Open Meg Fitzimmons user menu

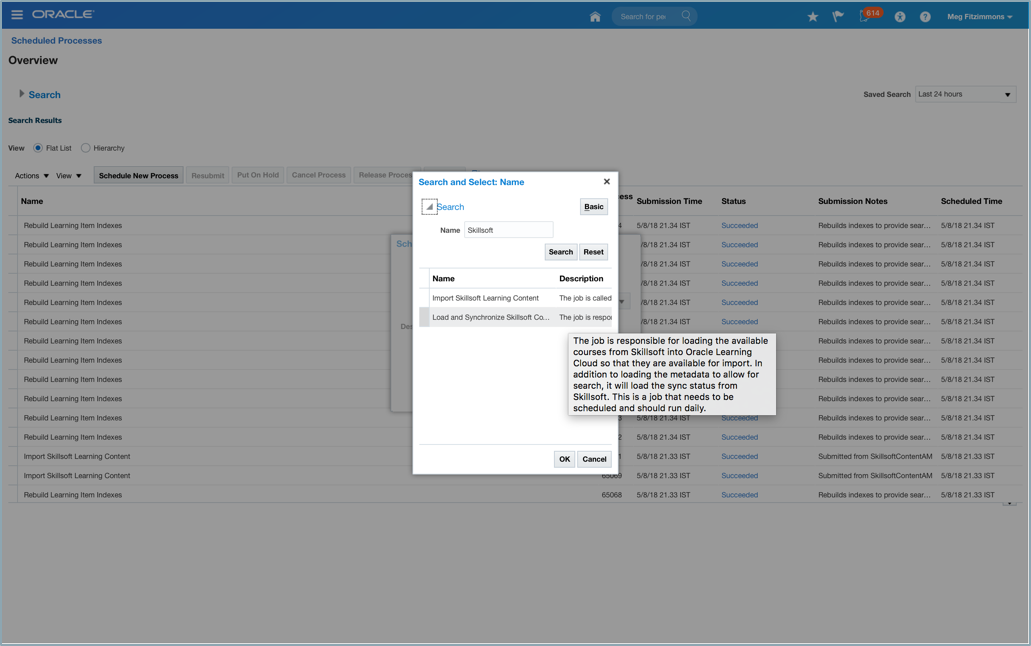(979, 16)
